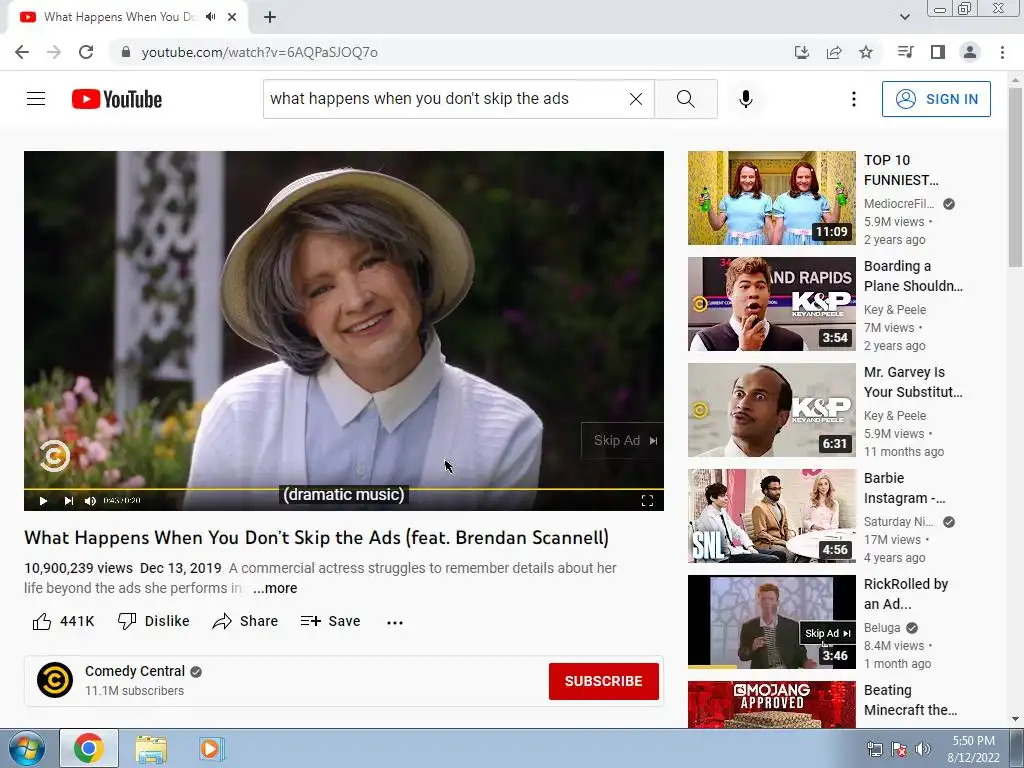Viewport: 1024px width, 768px height.
Task: Mute the tab via the tab audio icon
Action: (x=210, y=17)
